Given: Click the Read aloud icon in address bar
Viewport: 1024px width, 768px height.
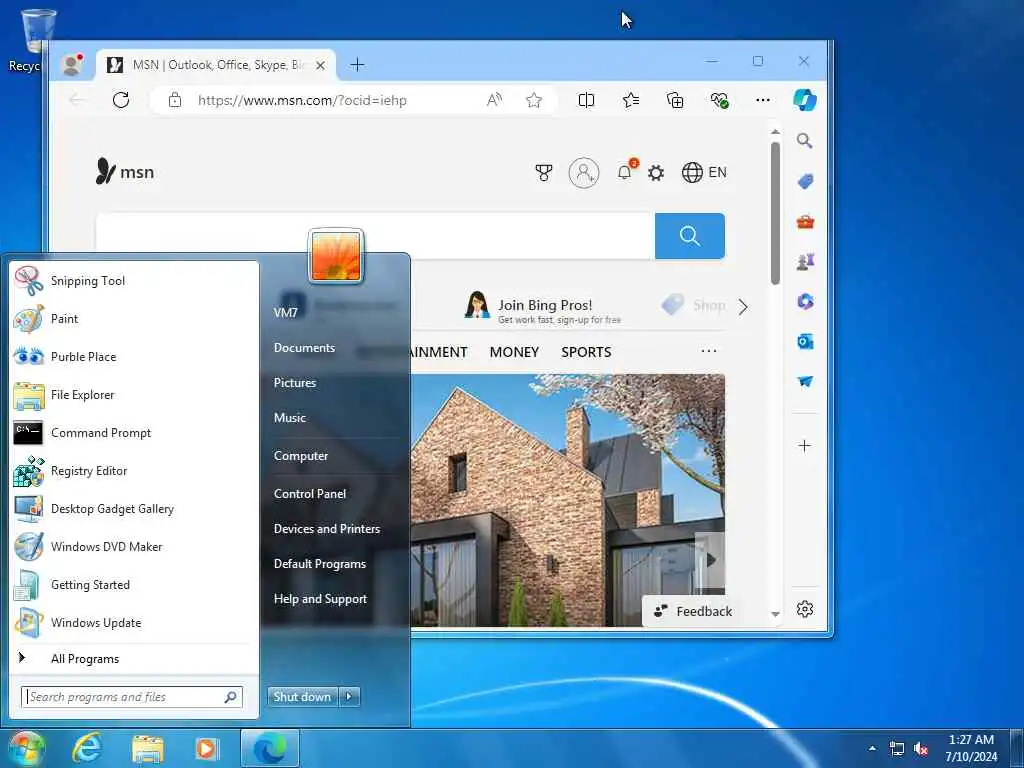Looking at the screenshot, I should click(494, 100).
